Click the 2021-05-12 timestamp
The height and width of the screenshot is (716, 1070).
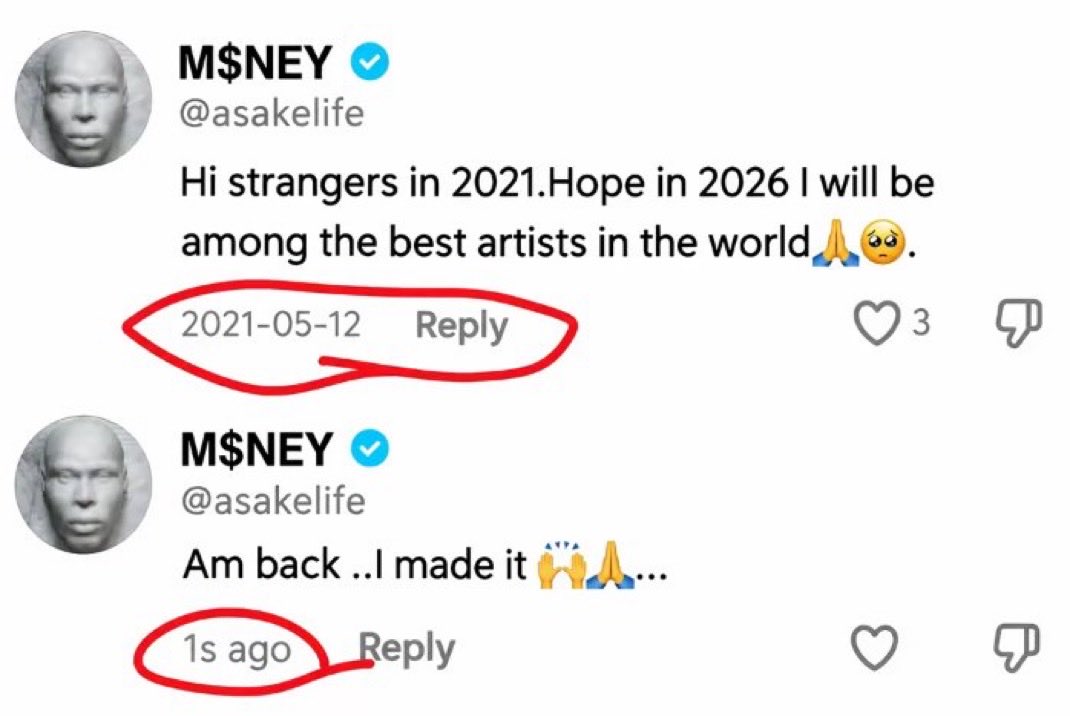point(270,324)
